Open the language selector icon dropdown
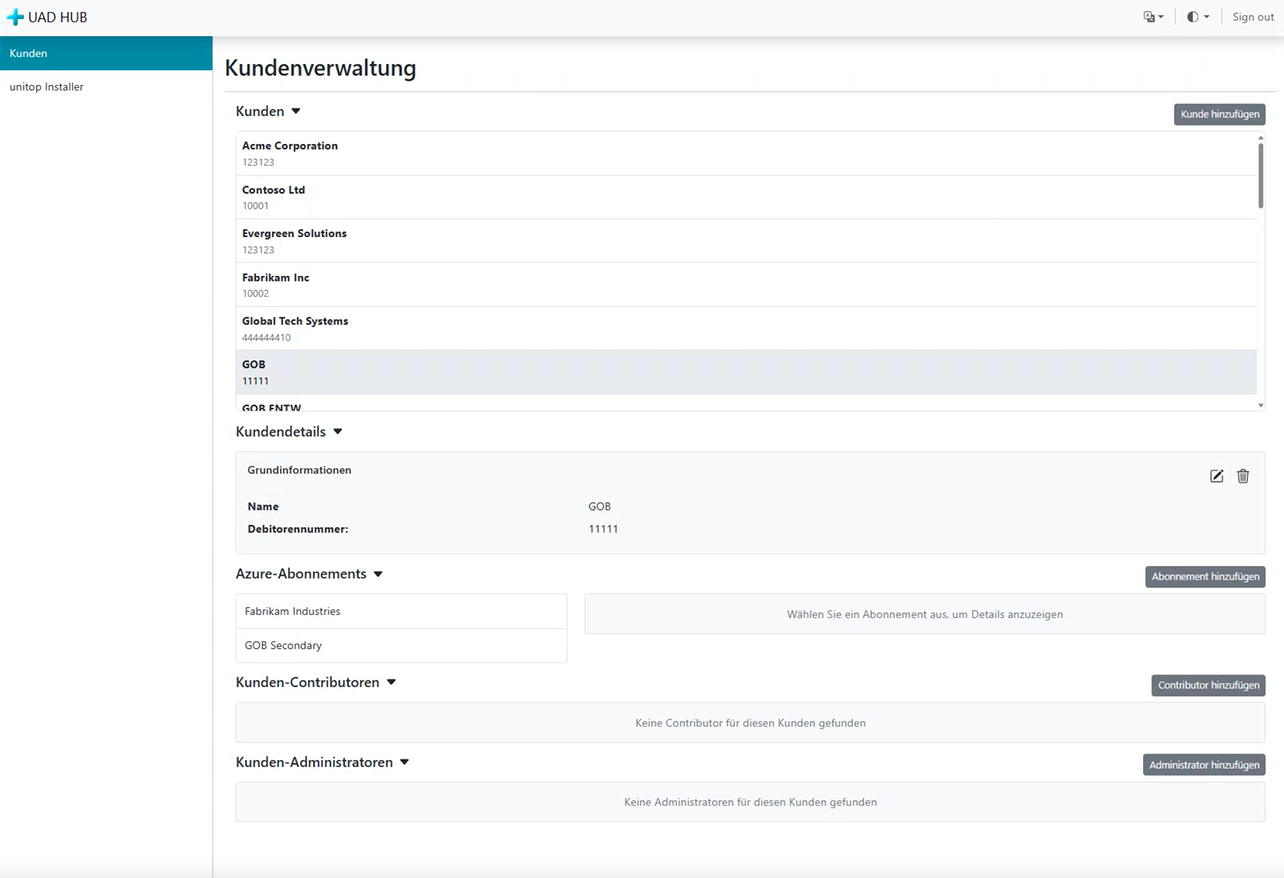Image resolution: width=1284 pixels, height=878 pixels. [x=1153, y=17]
